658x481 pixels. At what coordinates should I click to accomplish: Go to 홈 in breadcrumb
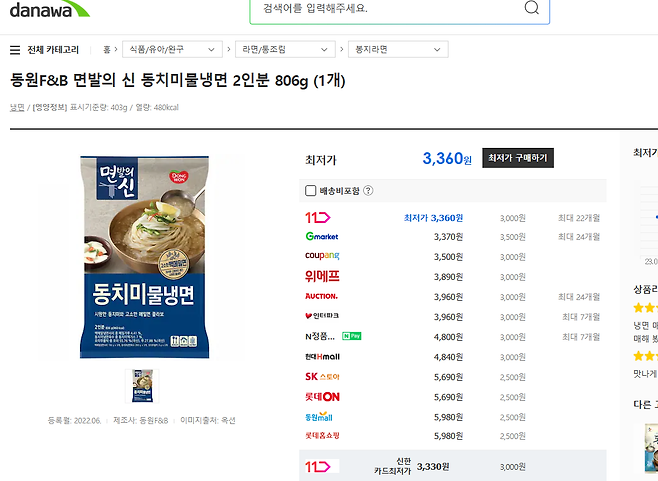[x=107, y=50]
